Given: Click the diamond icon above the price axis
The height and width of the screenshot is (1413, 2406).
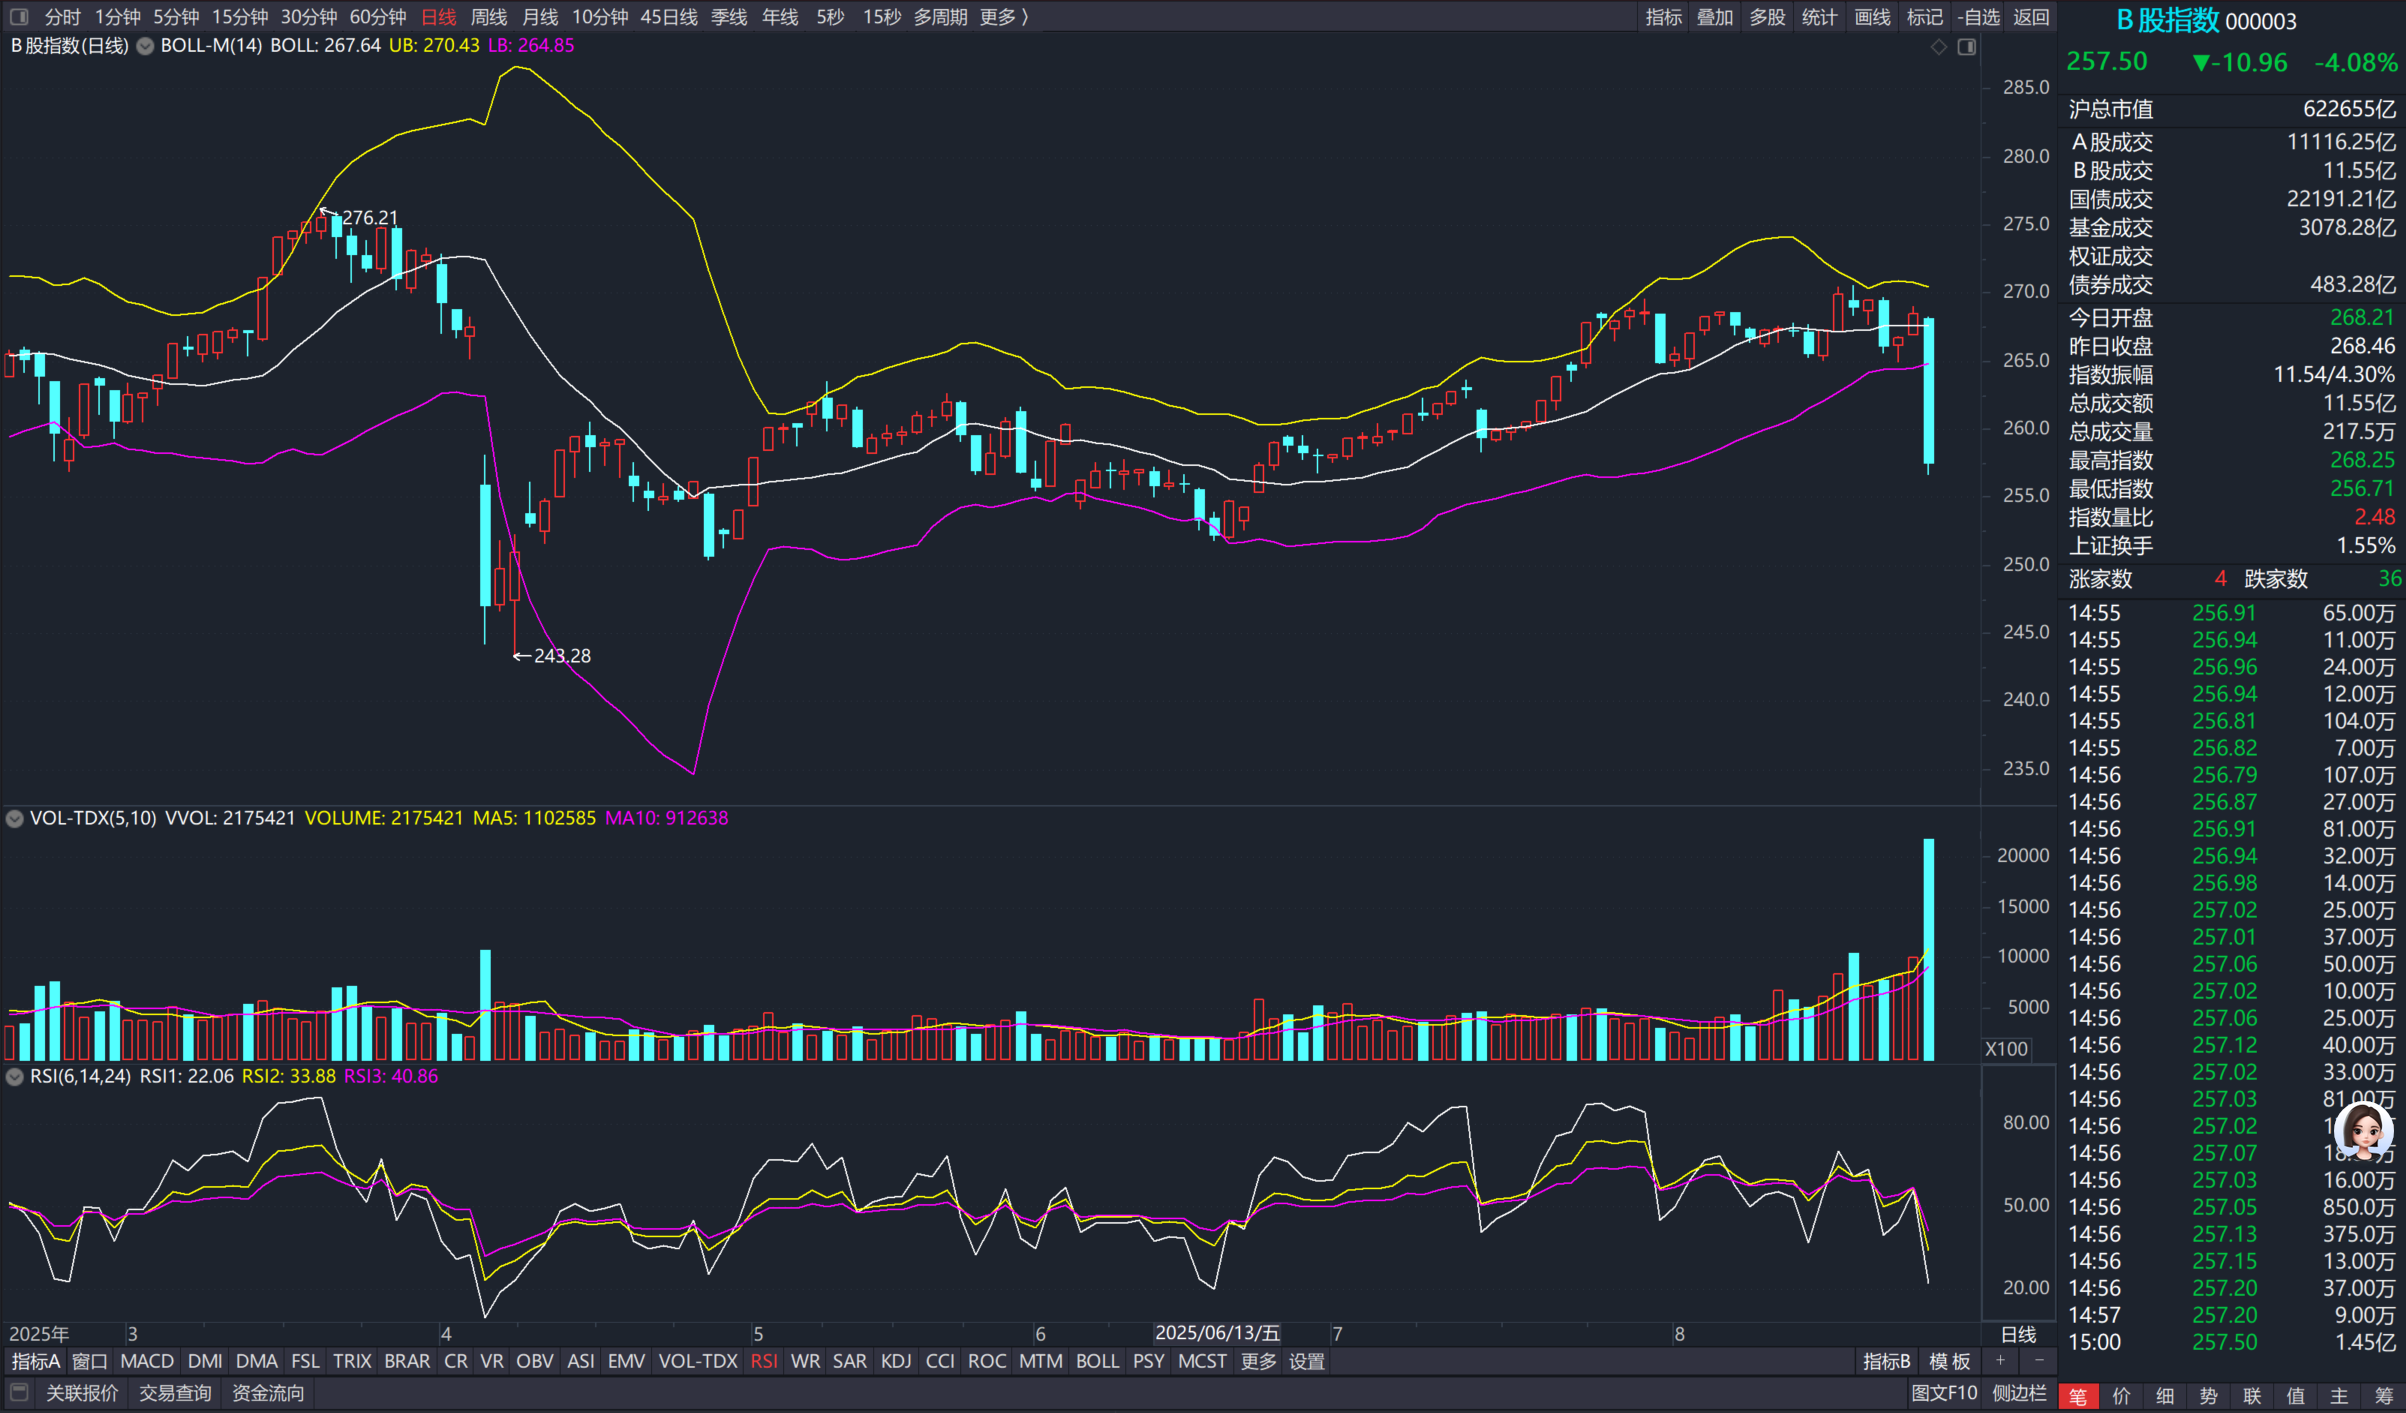Looking at the screenshot, I should (x=1938, y=47).
